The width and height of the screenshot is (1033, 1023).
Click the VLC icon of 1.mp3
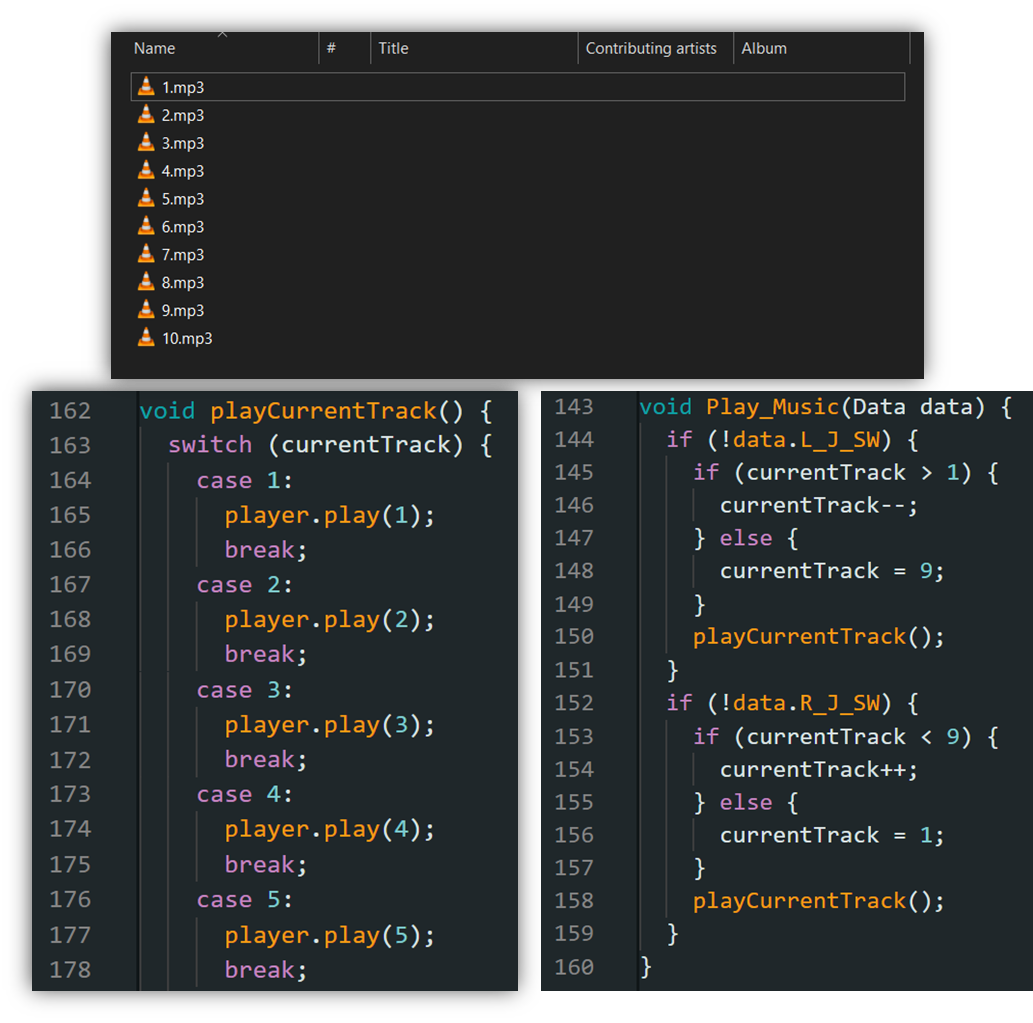146,86
